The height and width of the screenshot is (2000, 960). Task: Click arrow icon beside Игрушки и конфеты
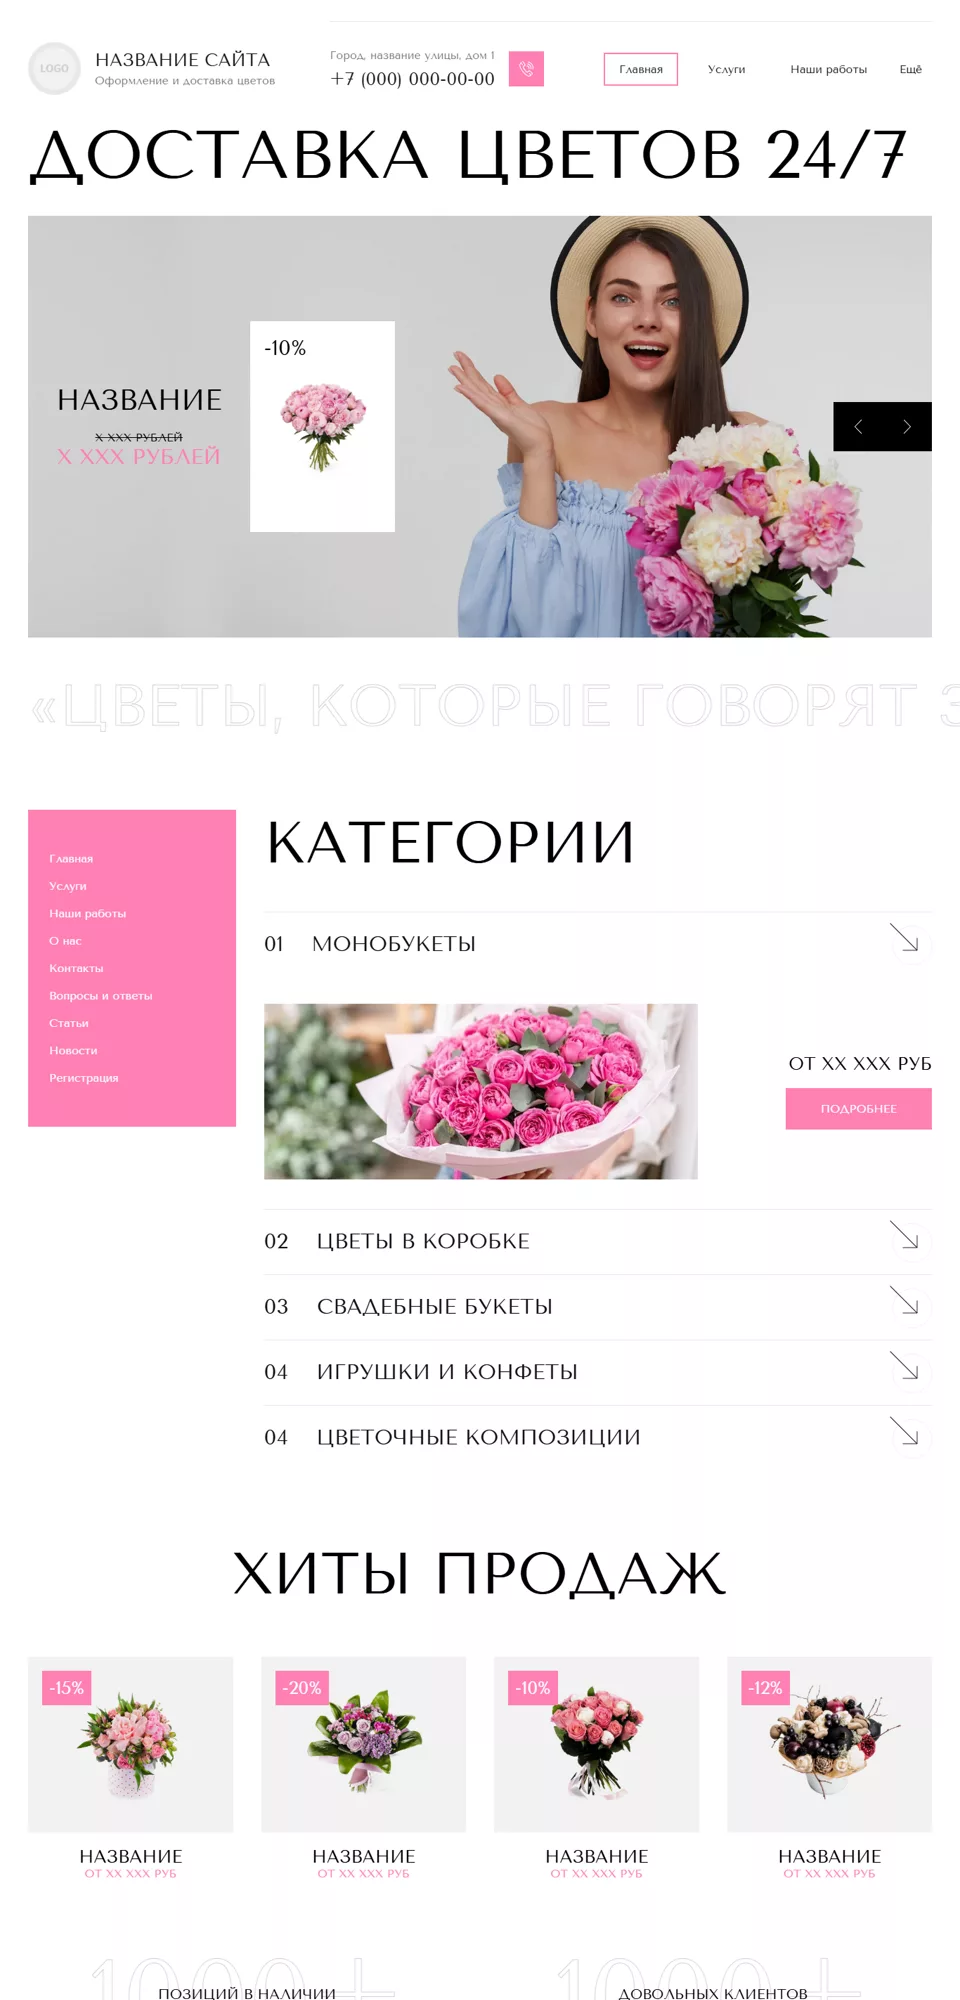tap(908, 1370)
